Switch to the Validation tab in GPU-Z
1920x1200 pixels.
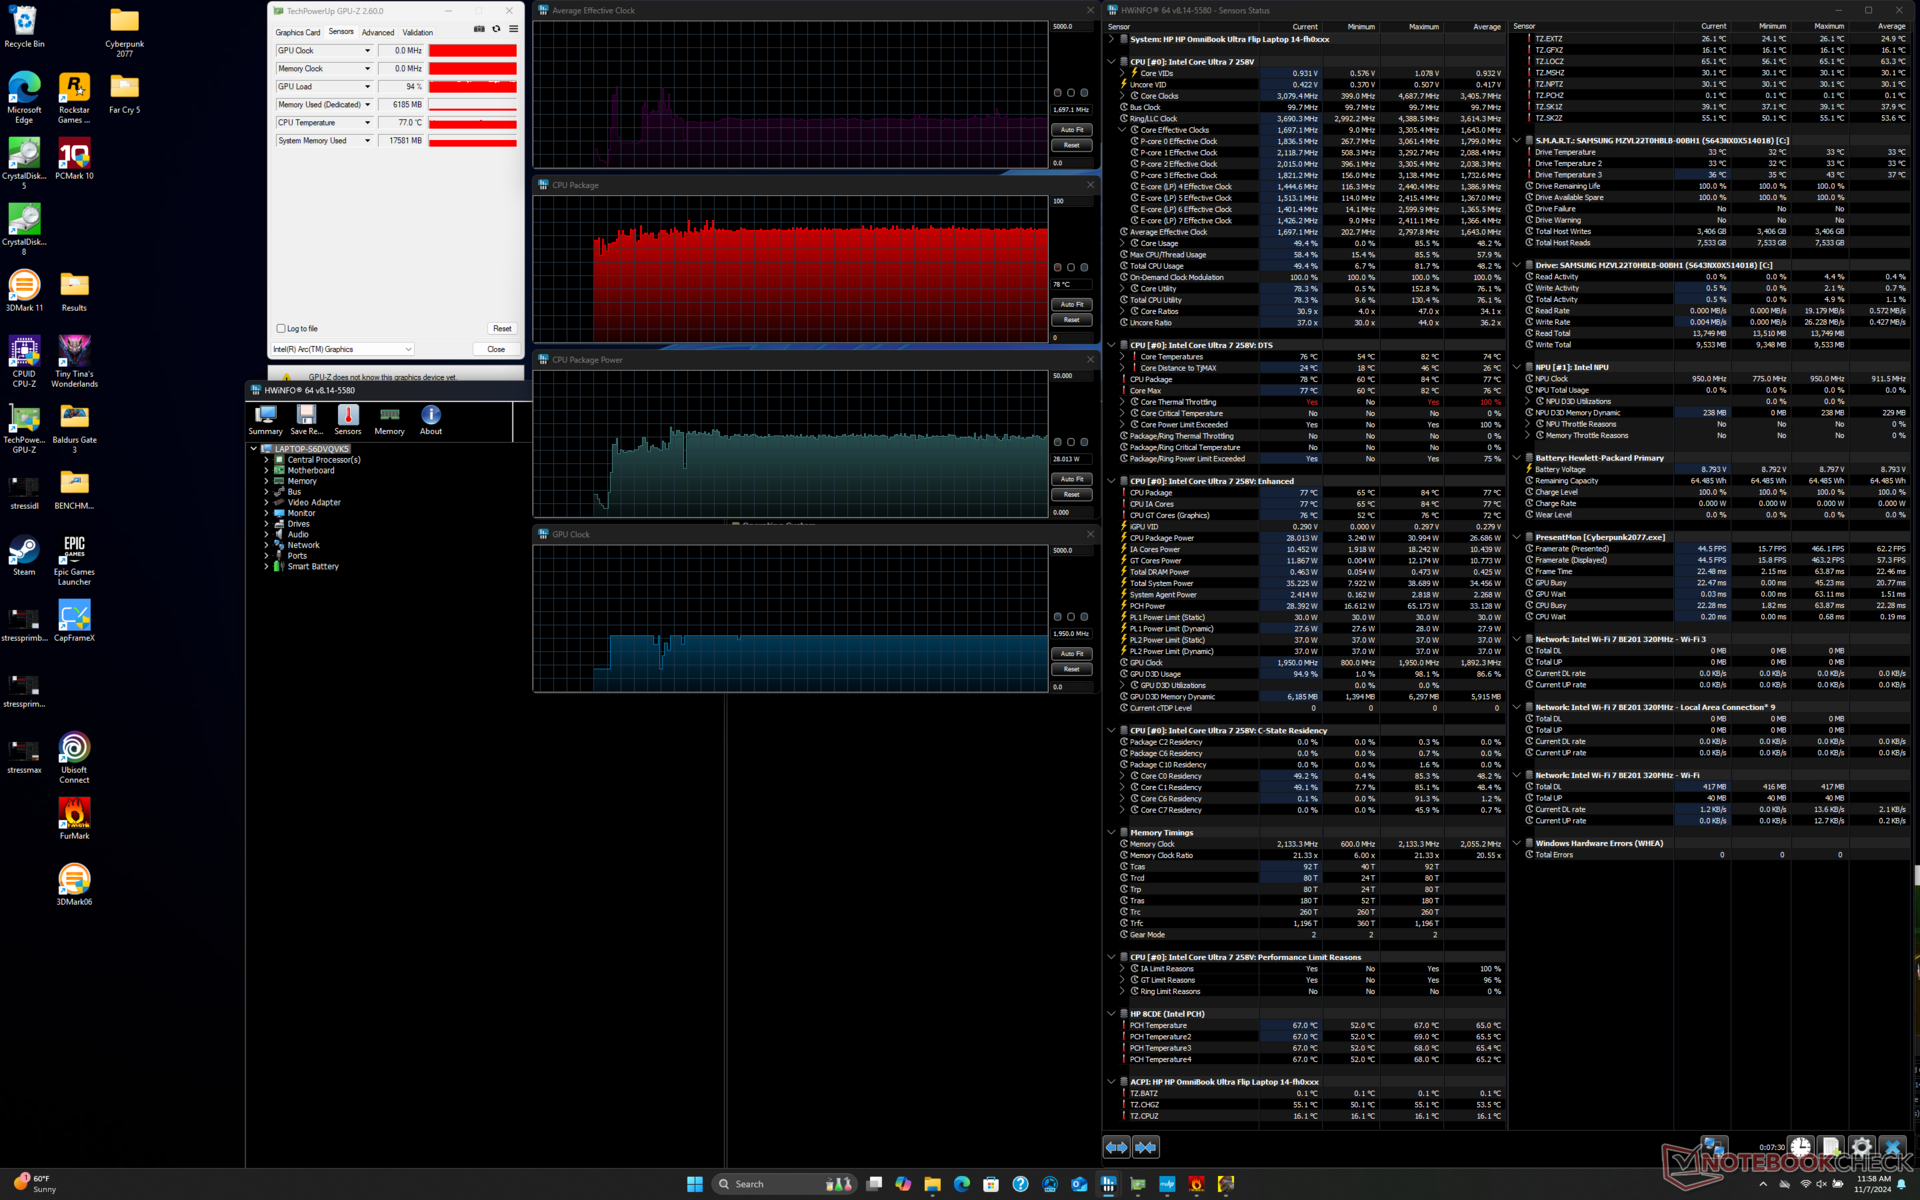pyautogui.click(x=418, y=33)
